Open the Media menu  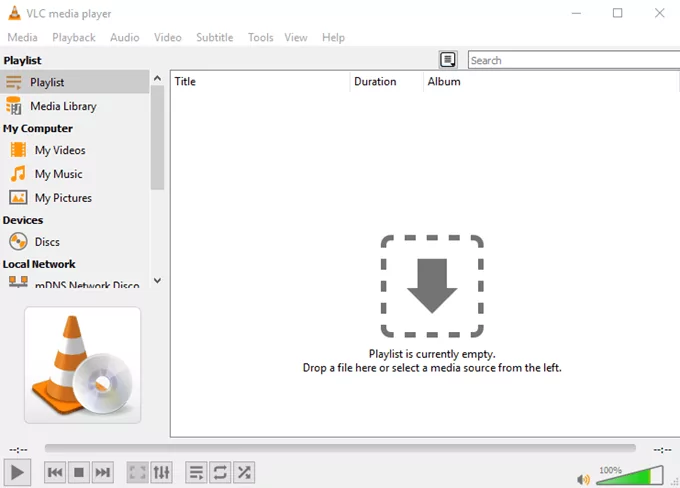(x=22, y=37)
